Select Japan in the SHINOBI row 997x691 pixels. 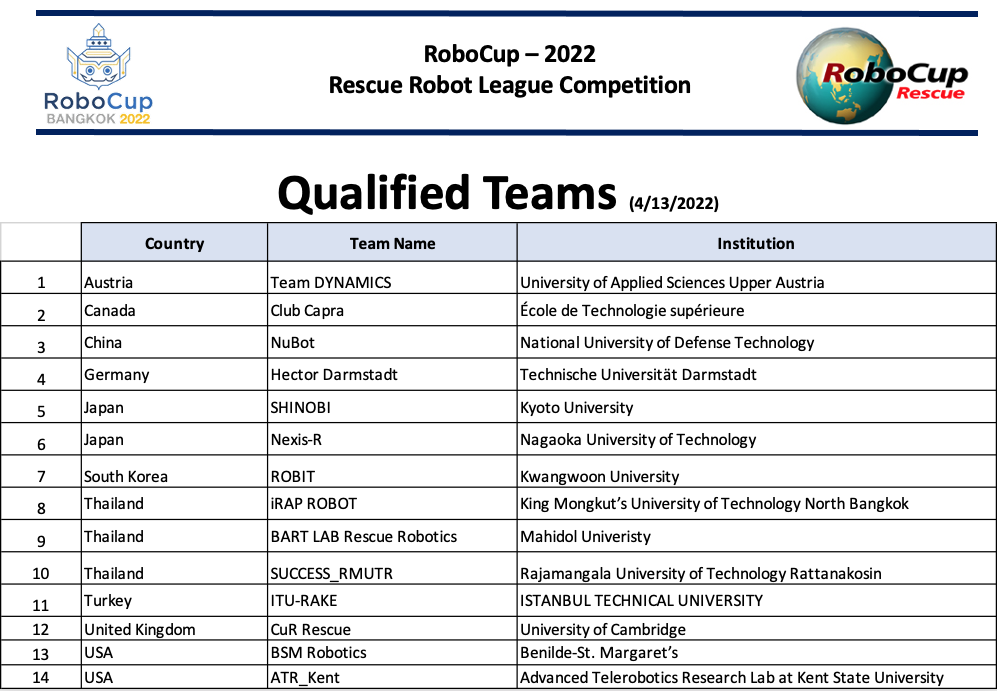click(x=174, y=407)
